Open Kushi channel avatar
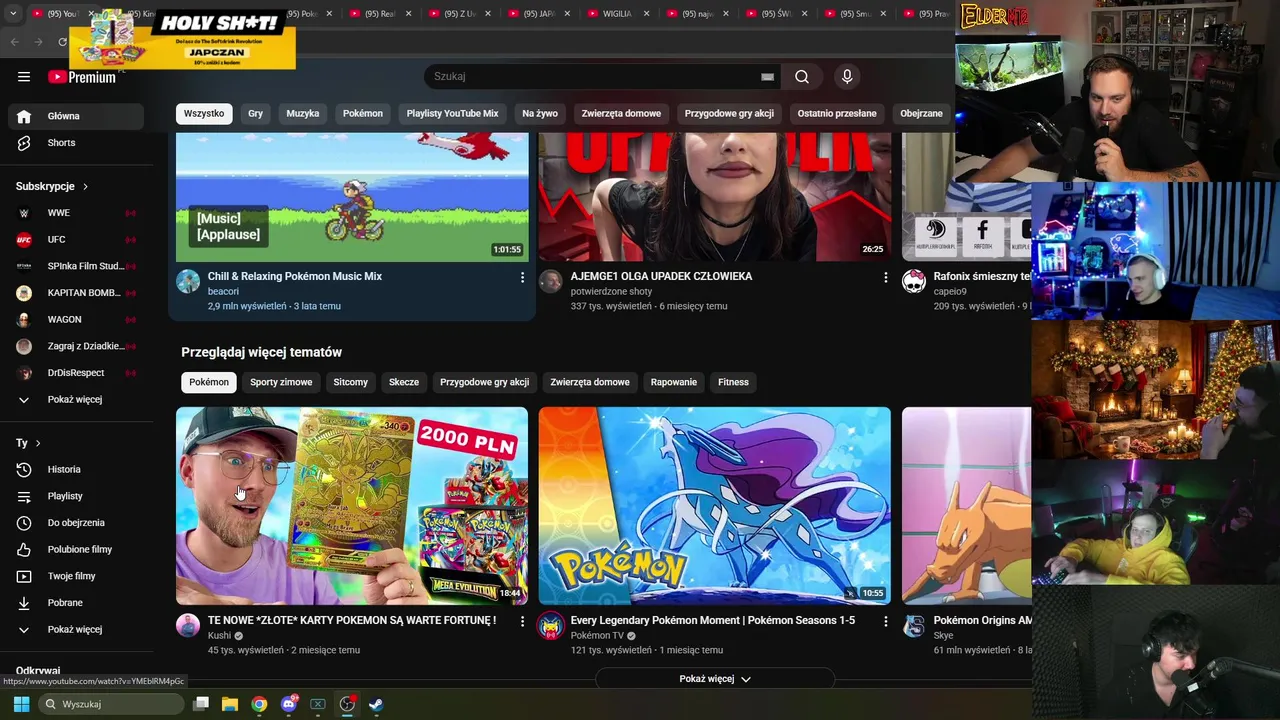1280x720 pixels. tap(188, 626)
